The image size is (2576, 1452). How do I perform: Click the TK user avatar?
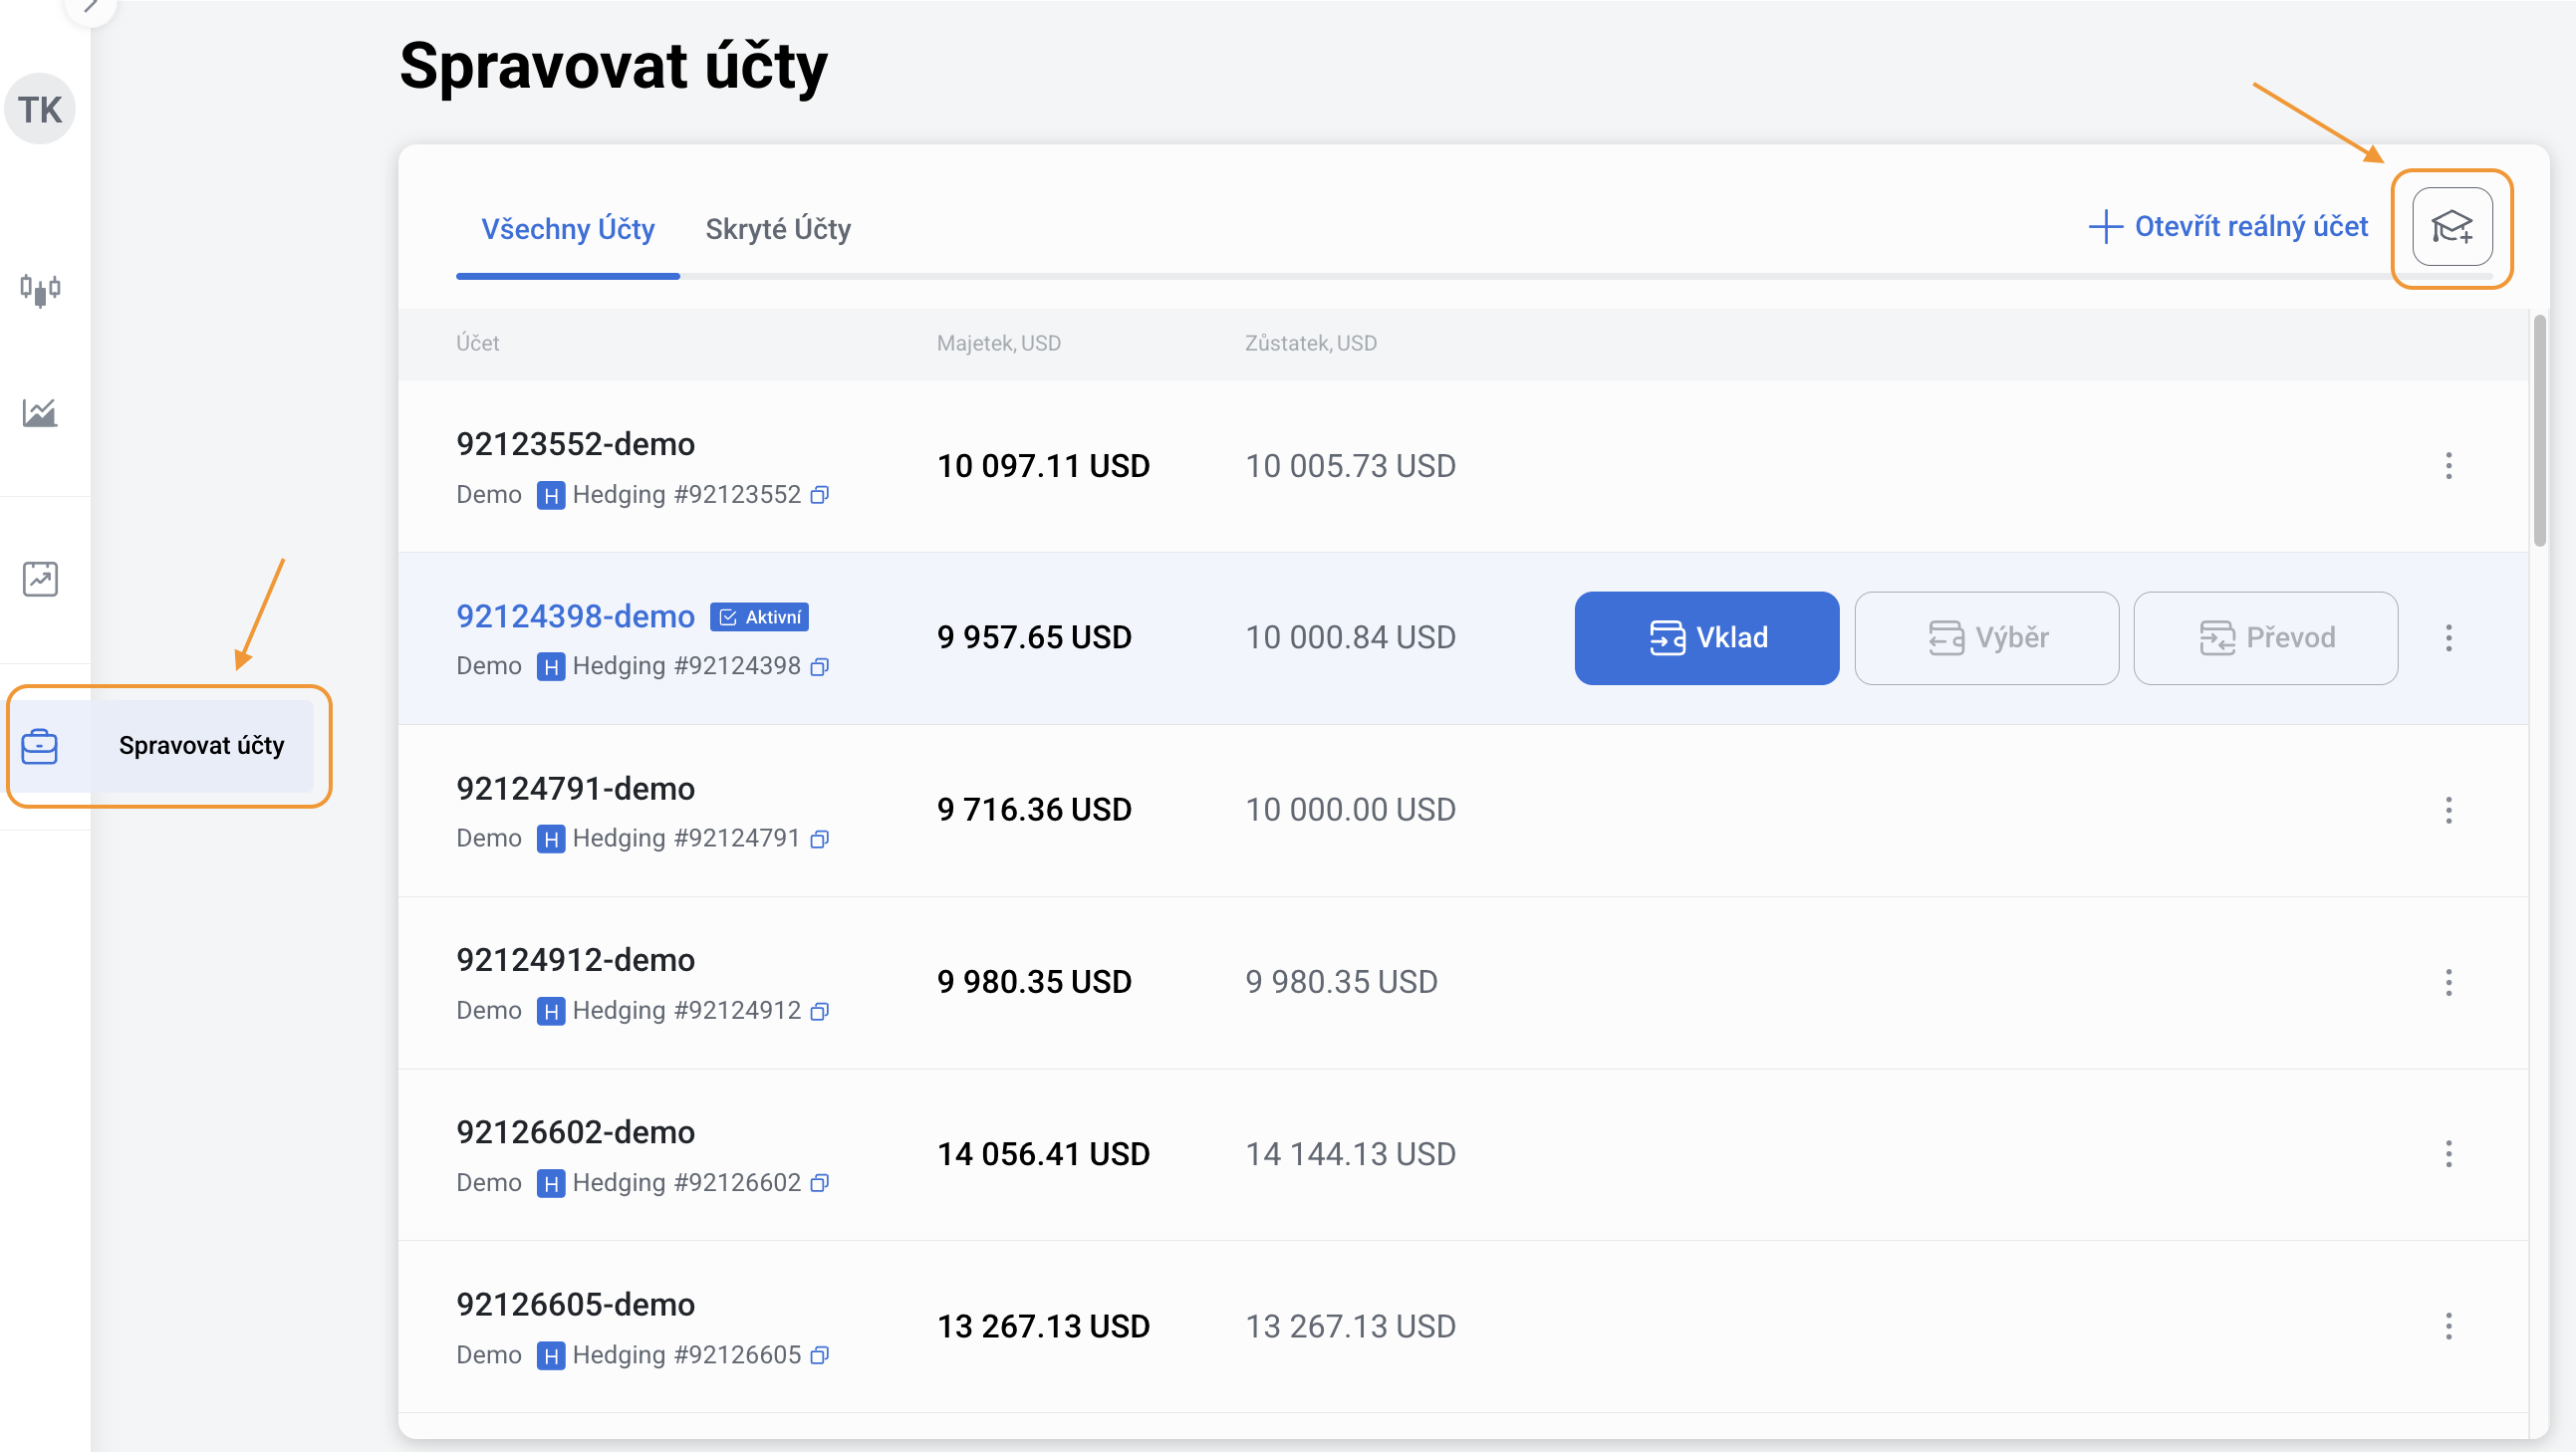coord(40,109)
